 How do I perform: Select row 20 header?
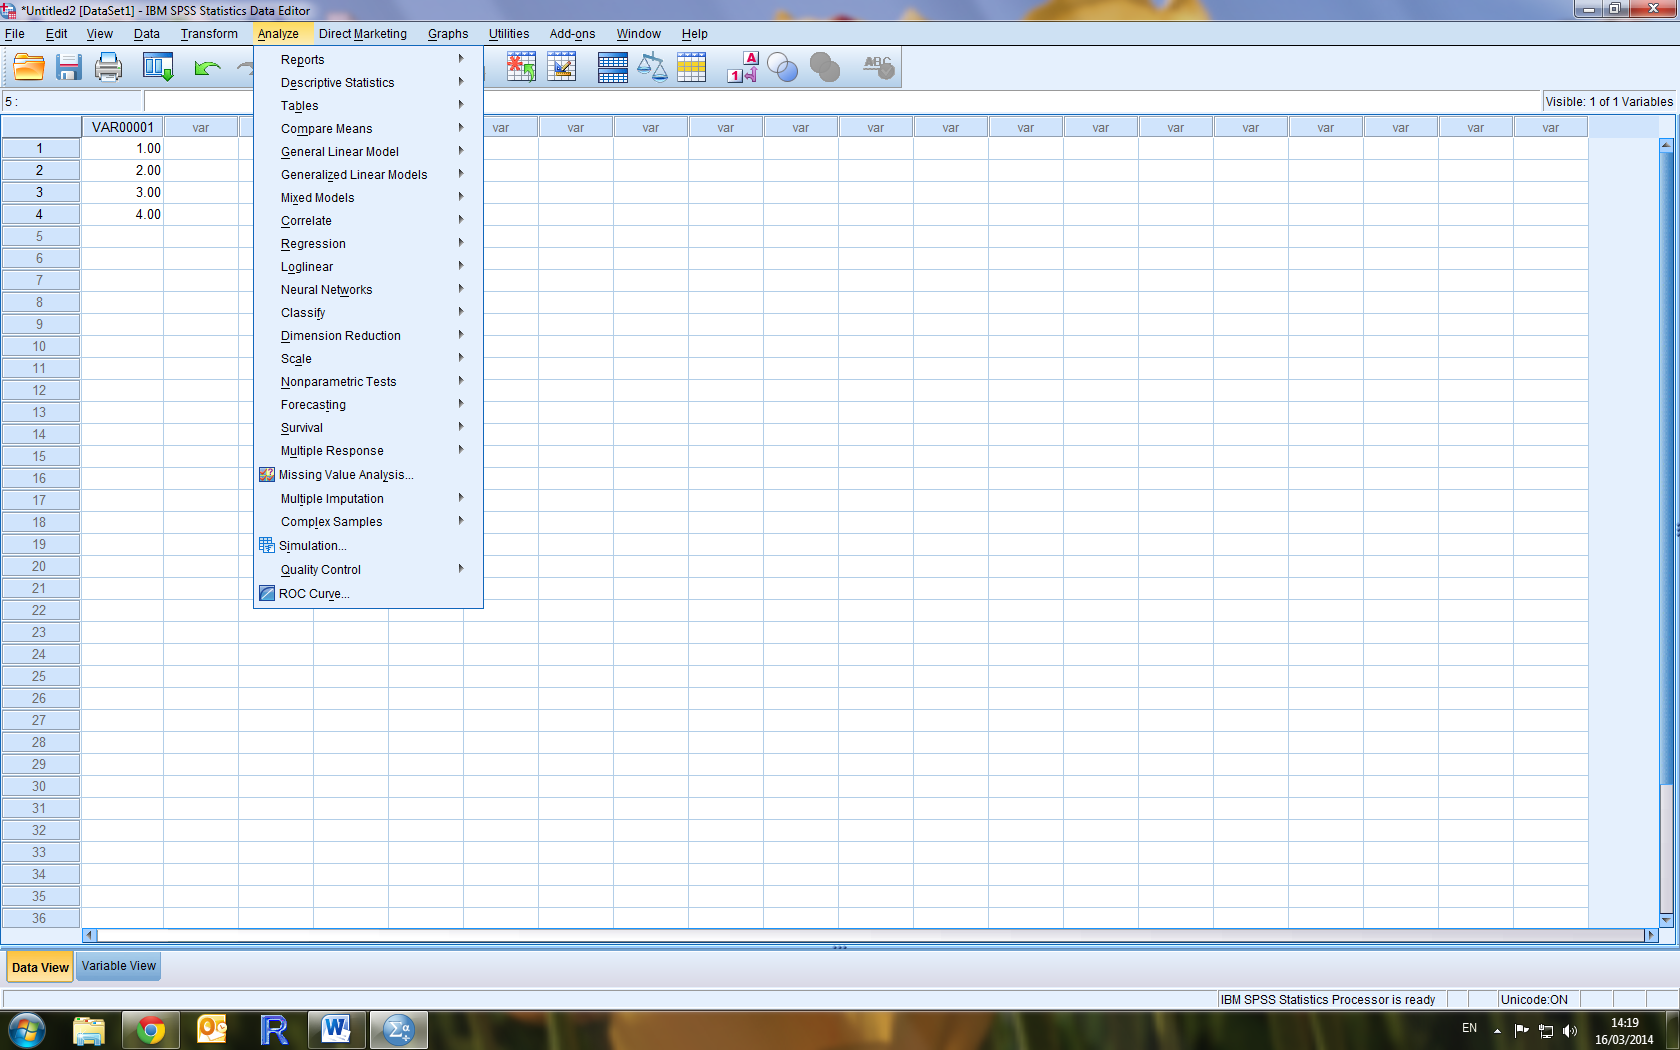pyautogui.click(x=40, y=566)
